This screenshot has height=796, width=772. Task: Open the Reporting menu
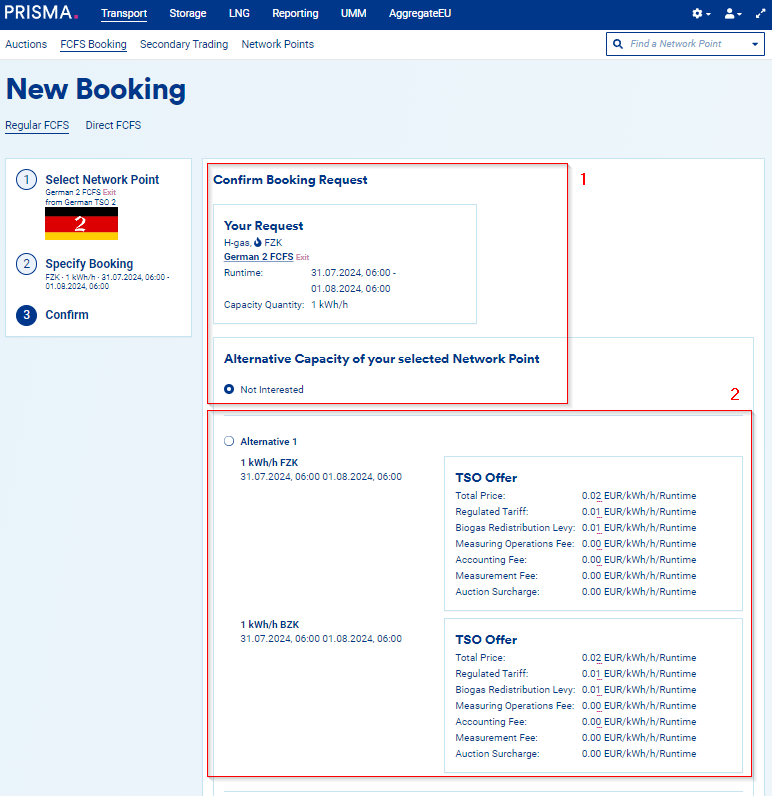(x=295, y=14)
